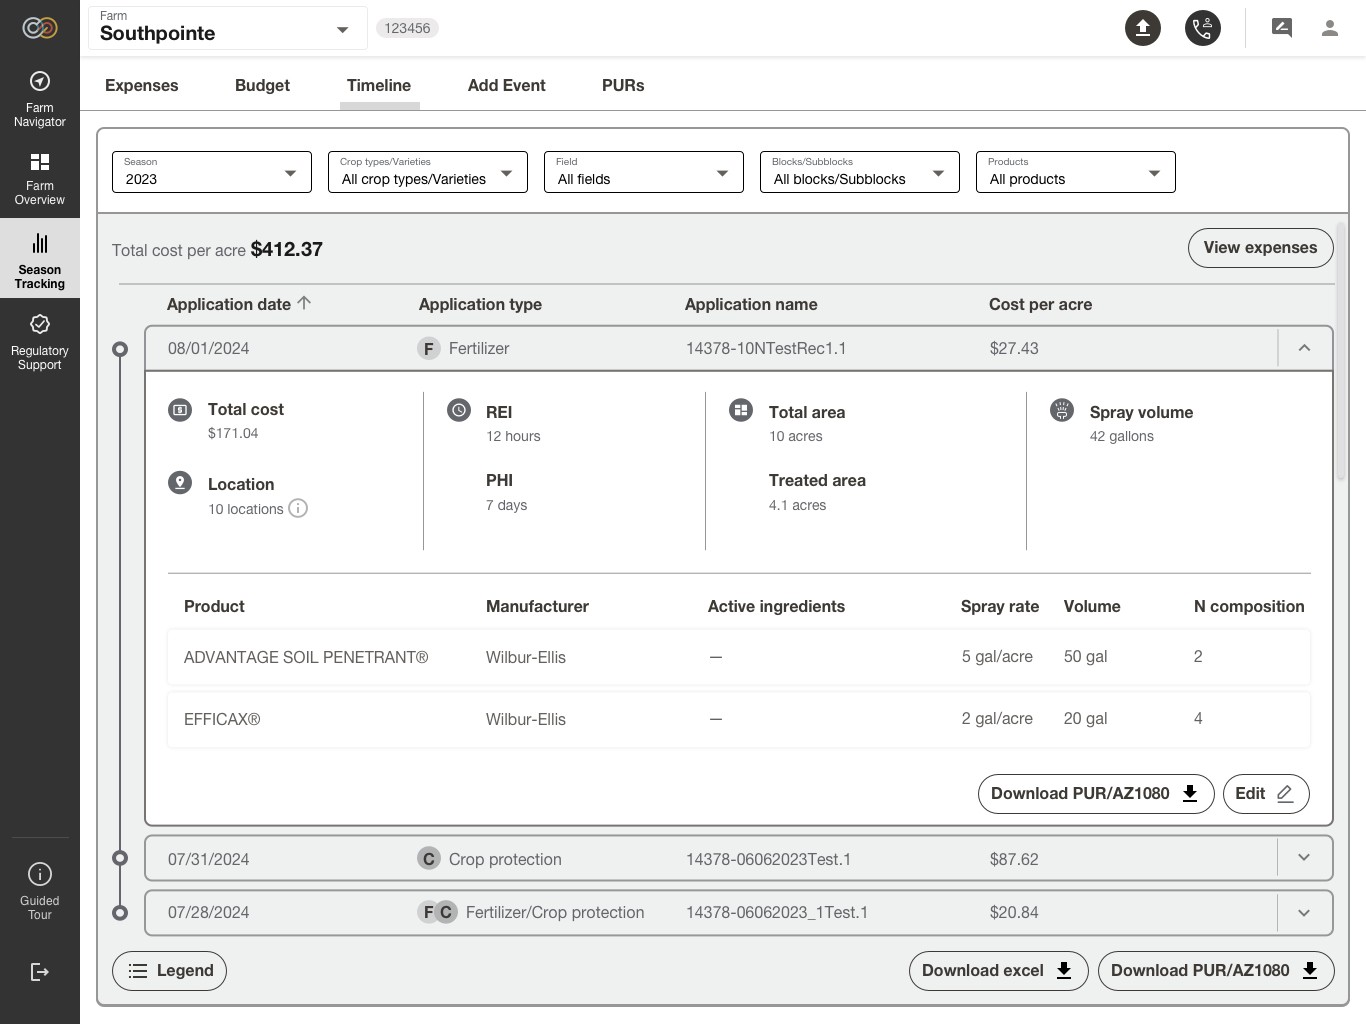Open the Products dropdown
The width and height of the screenshot is (1366, 1024).
1076,172
